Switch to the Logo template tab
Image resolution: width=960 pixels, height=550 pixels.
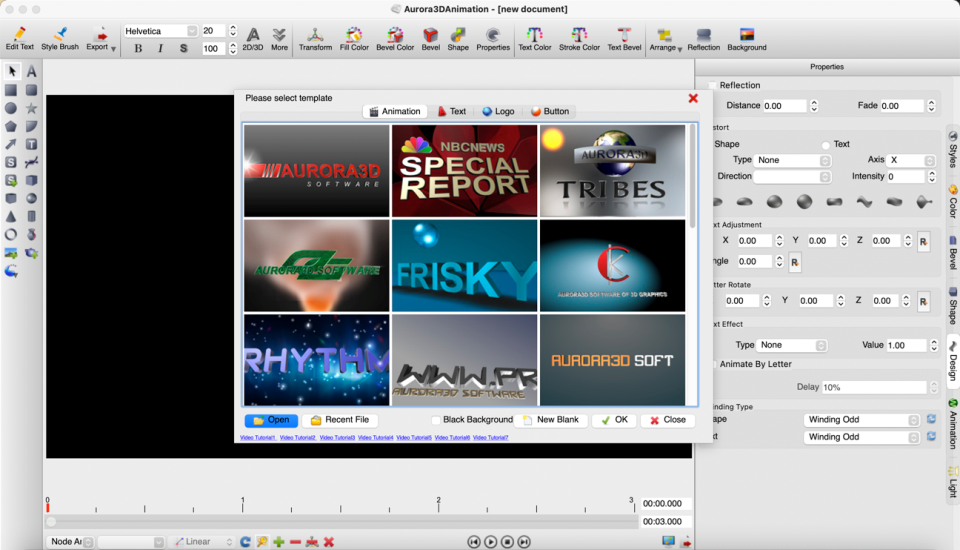click(498, 111)
